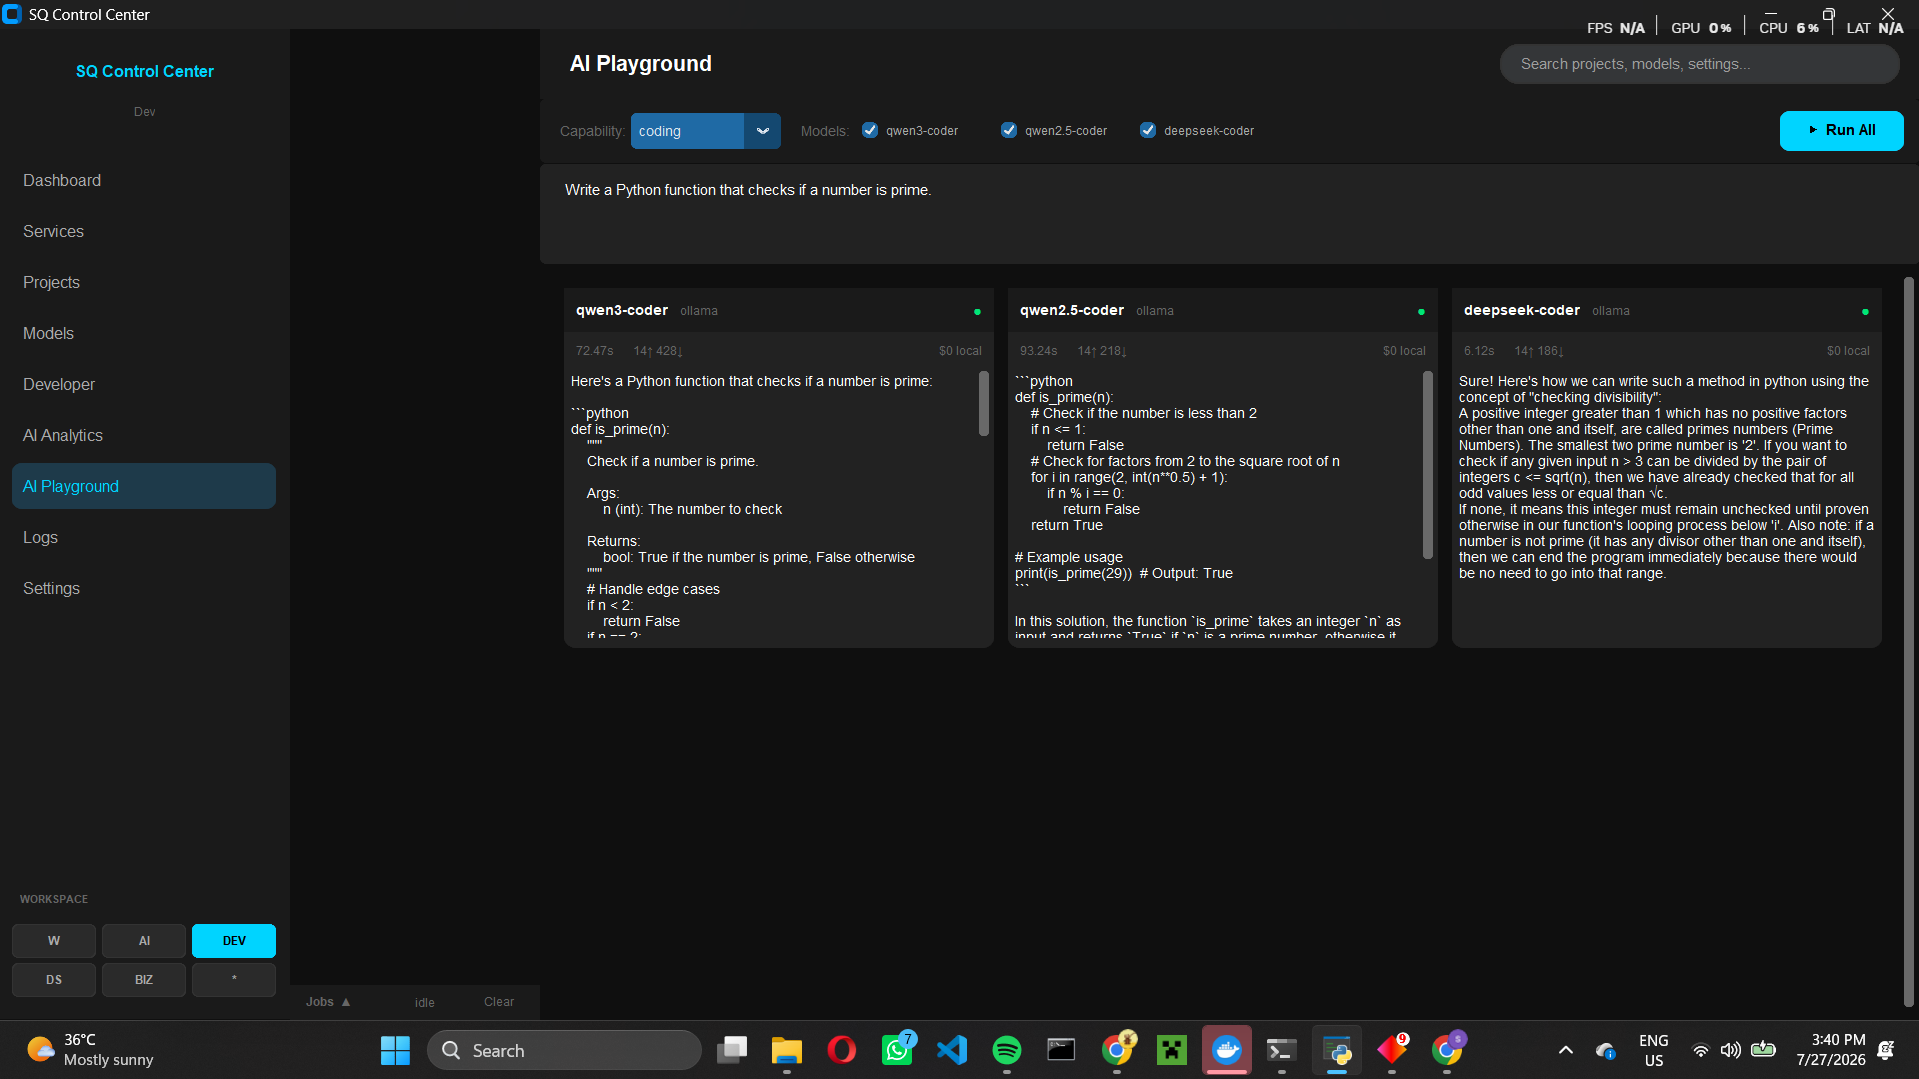The height and width of the screenshot is (1079, 1919).
Task: Click the CPU 6% indicator
Action: [x=1789, y=28]
